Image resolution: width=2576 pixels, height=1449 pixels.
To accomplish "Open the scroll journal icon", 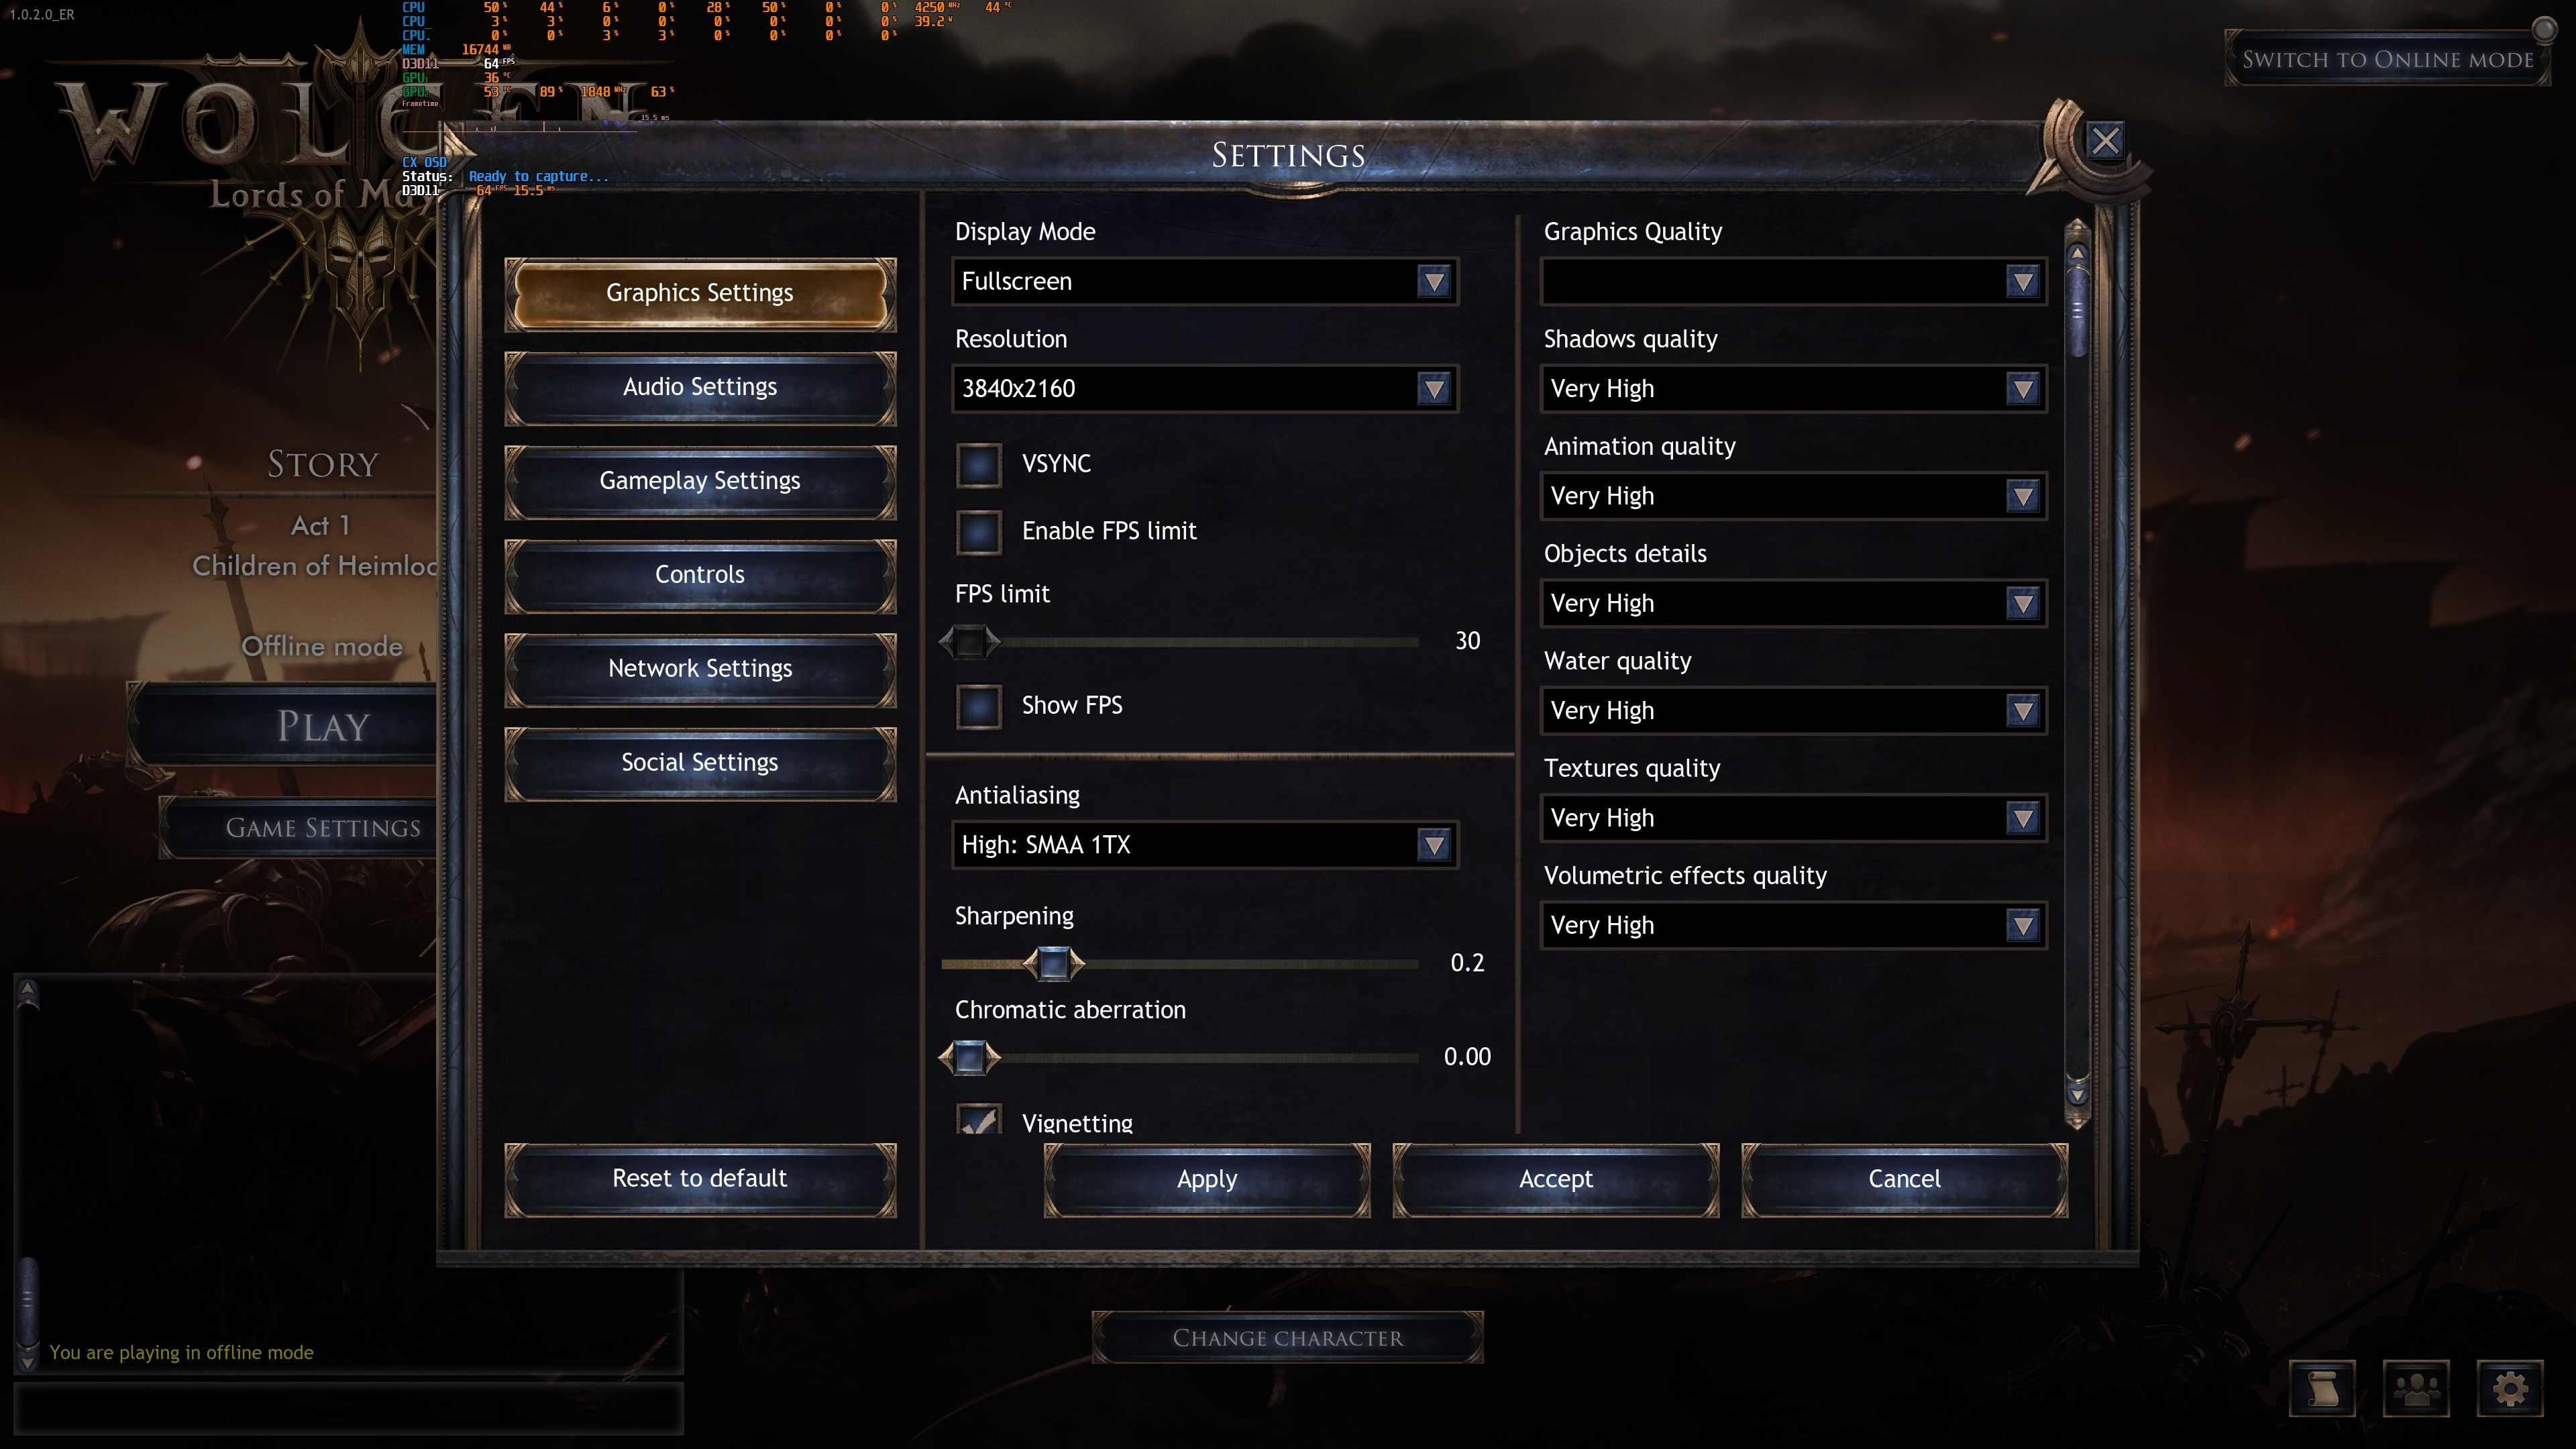I will click(2322, 1388).
